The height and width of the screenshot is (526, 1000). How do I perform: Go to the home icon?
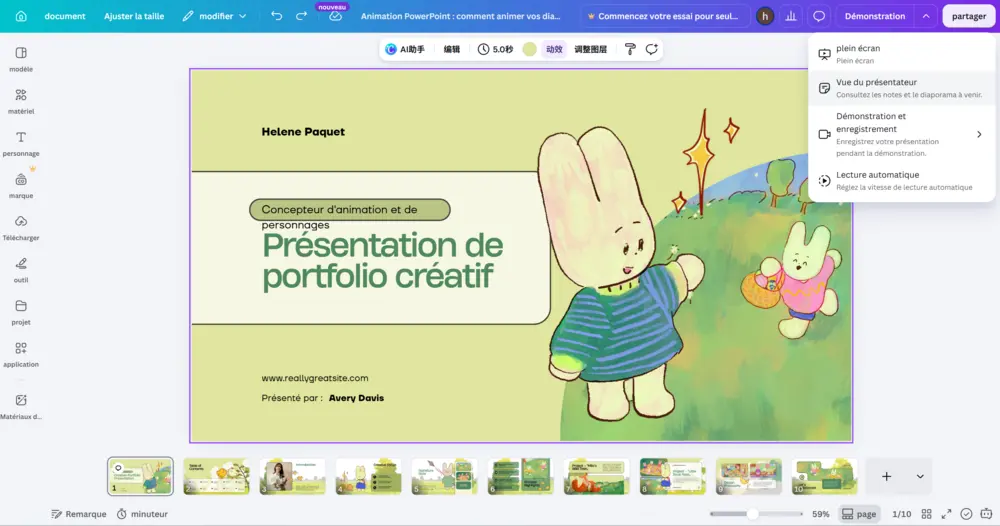[x=21, y=16]
